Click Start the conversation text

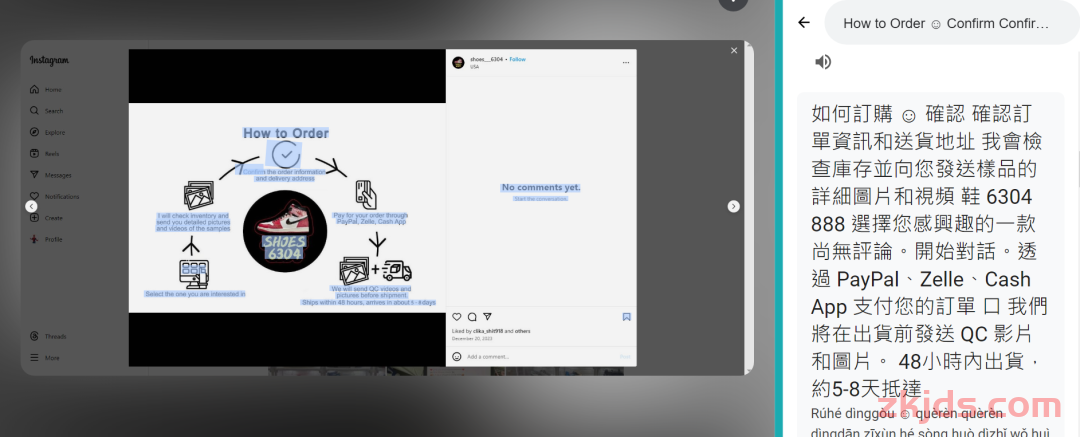pyautogui.click(x=541, y=199)
